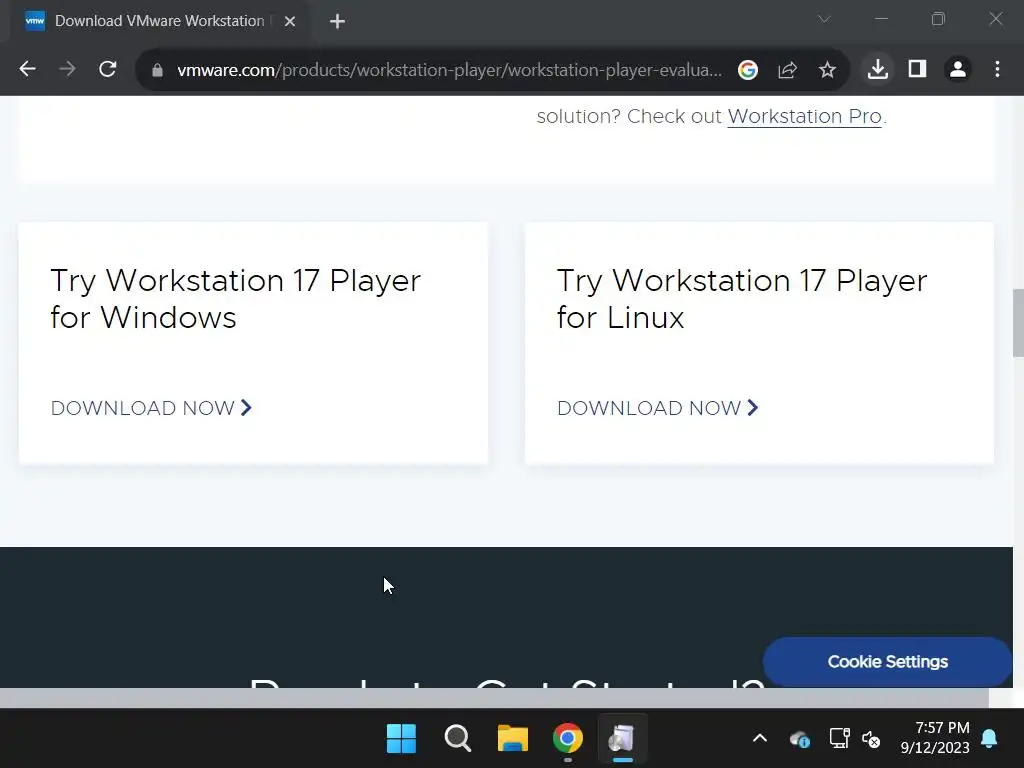Restore down the Chrome window

(x=938, y=19)
